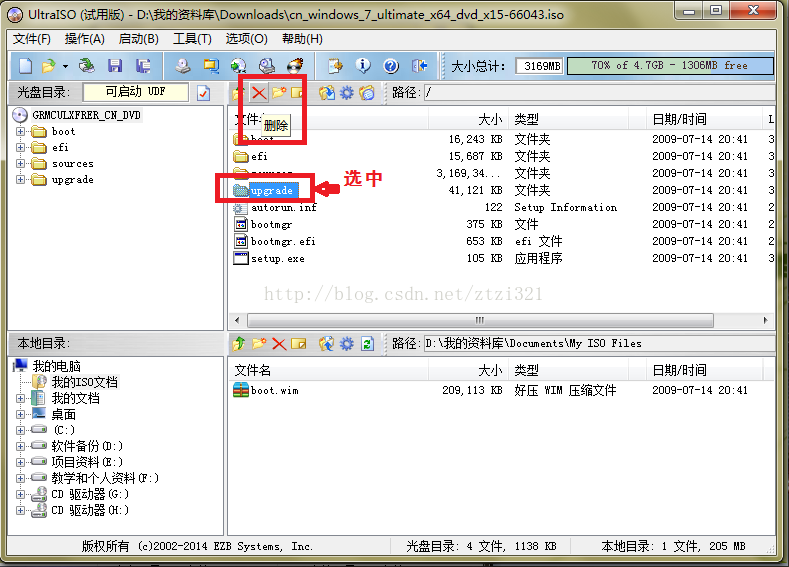This screenshot has height=567, width=789.
Task: Click the Extract icon in the image pane toolbar
Action: coord(327,93)
